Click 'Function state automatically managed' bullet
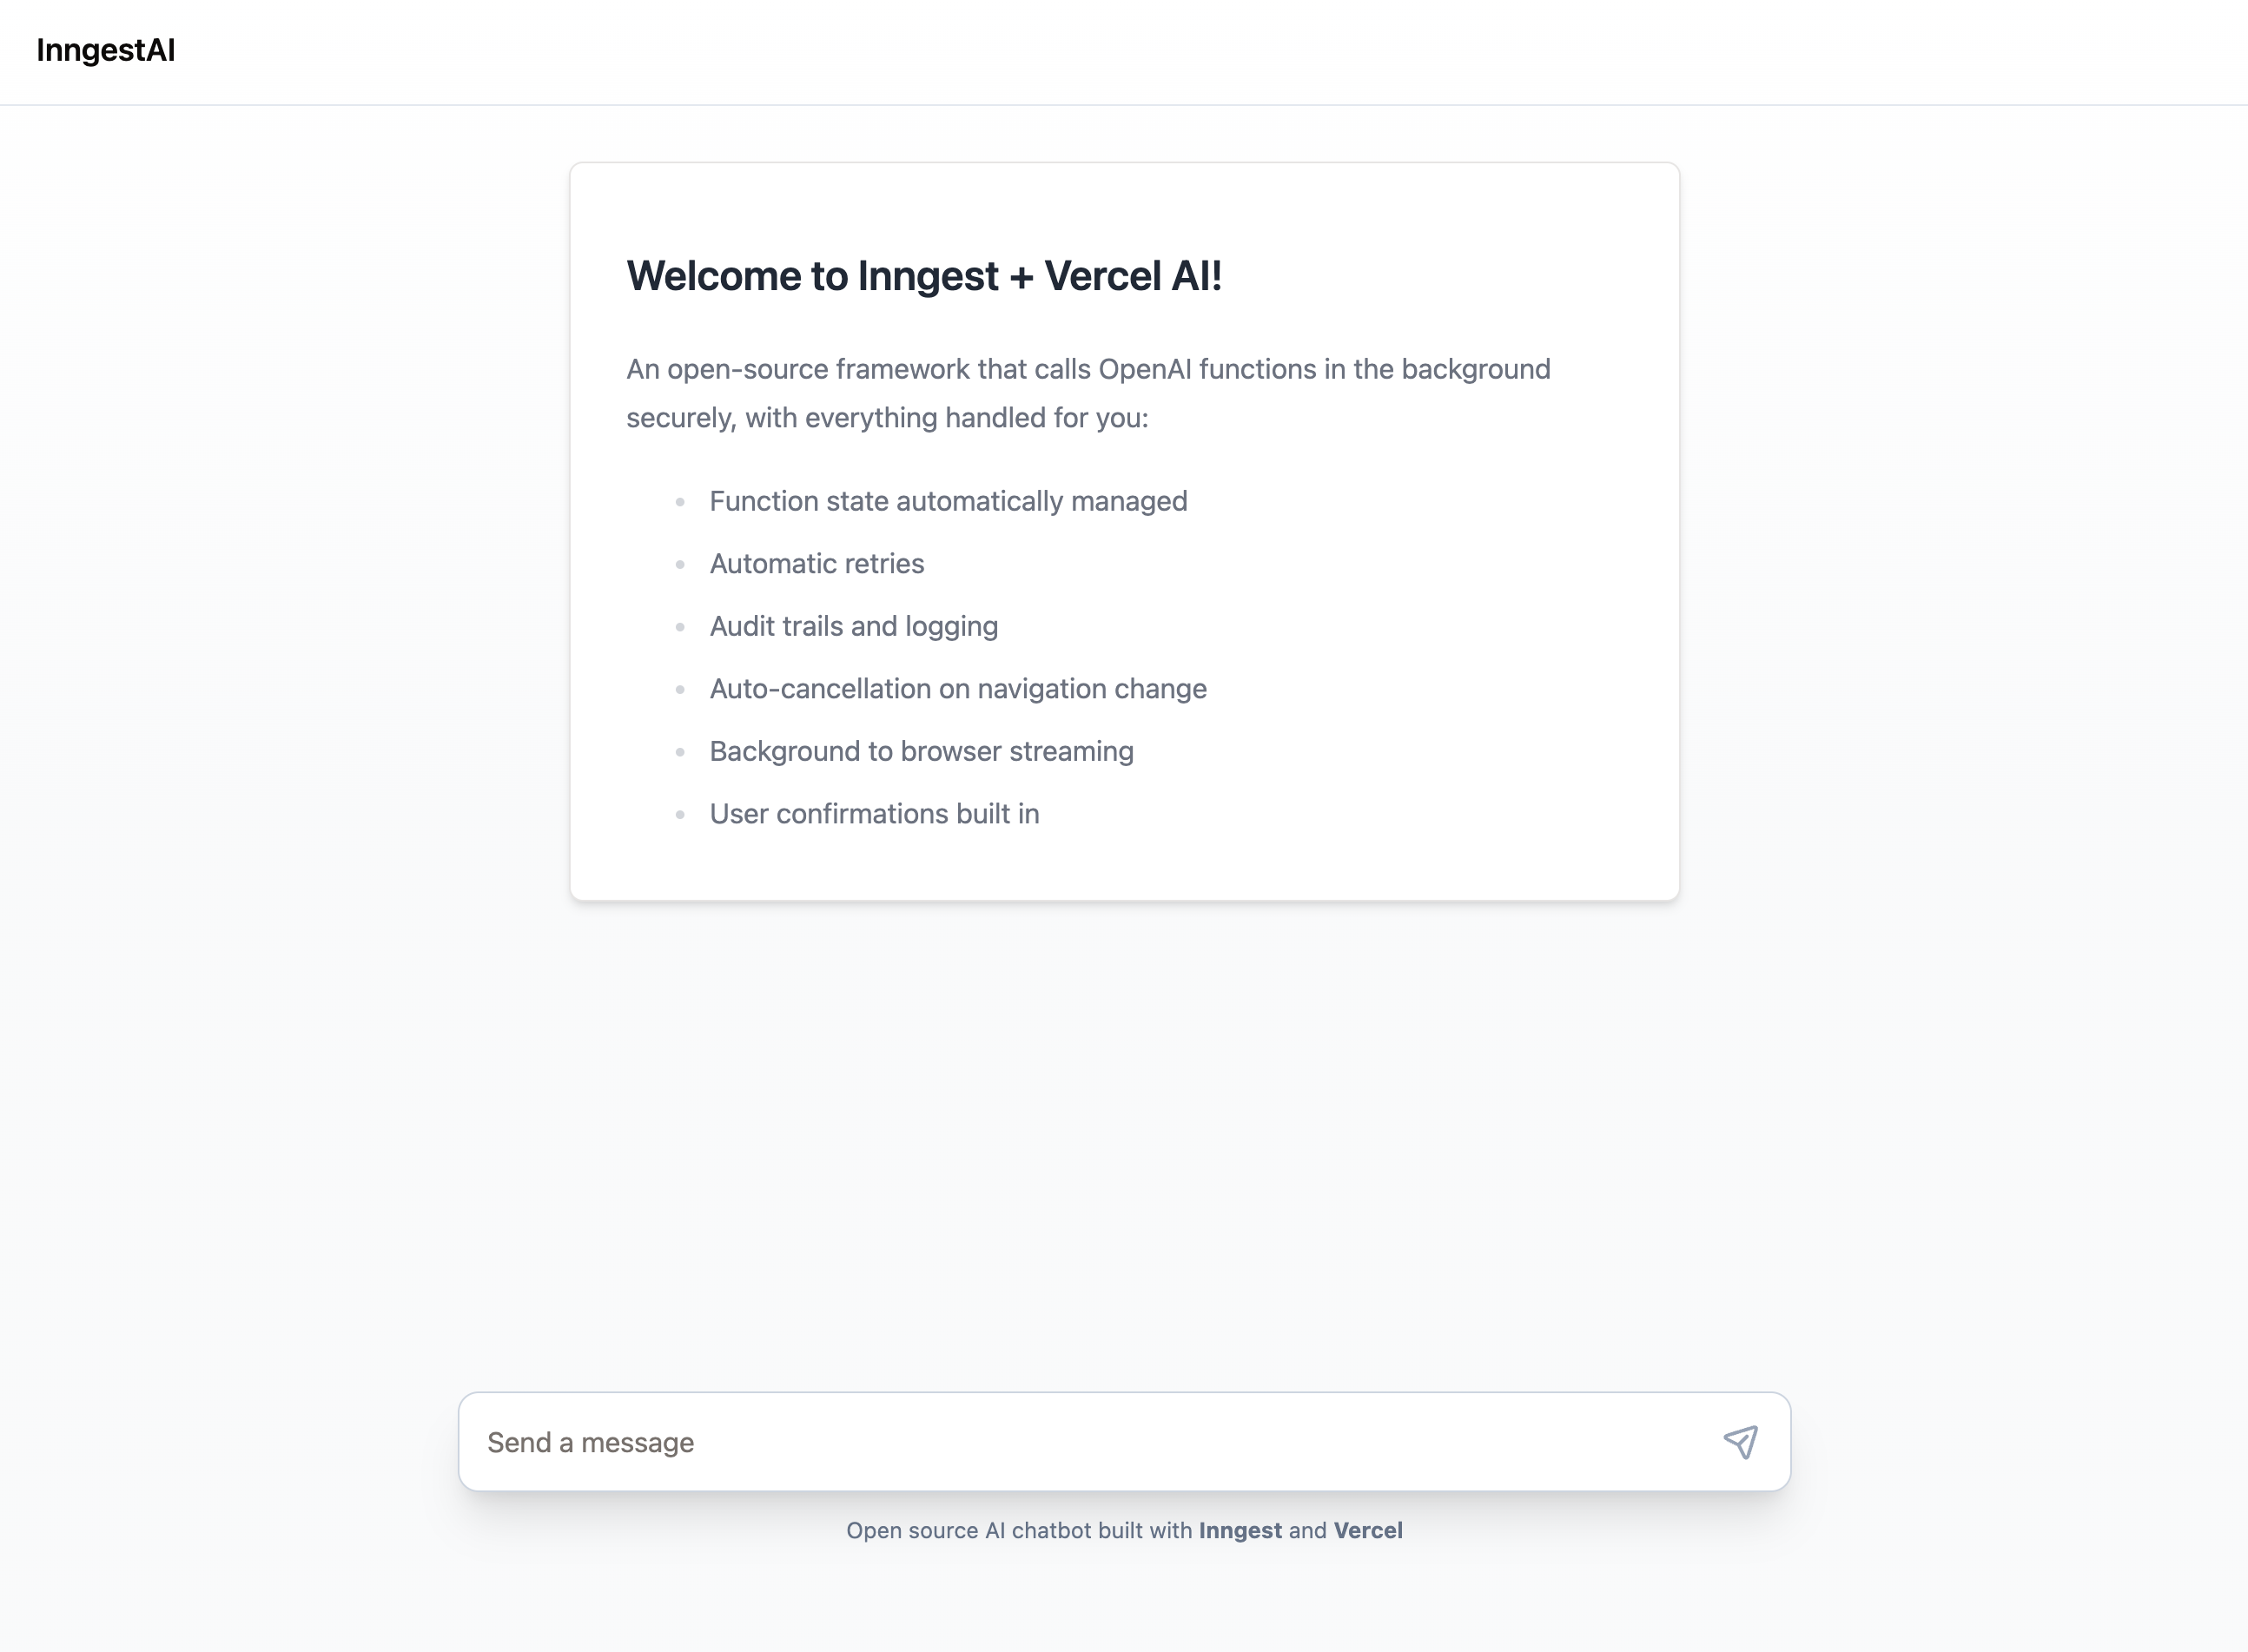 [948, 500]
